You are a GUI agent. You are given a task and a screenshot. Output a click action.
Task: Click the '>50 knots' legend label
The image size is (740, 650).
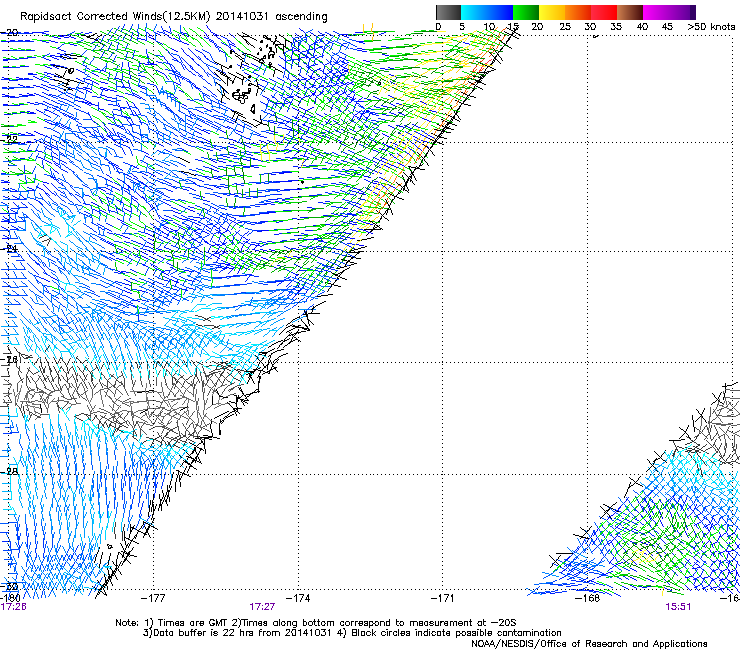pyautogui.click(x=711, y=27)
